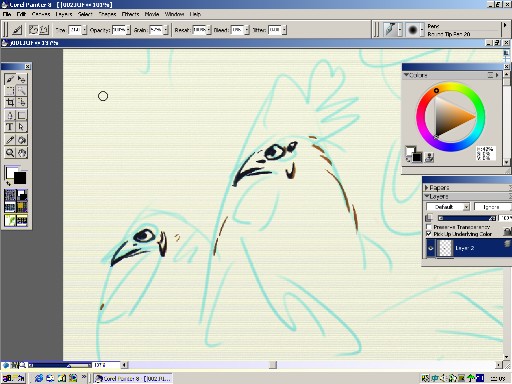Collapse the Layers palette

point(427,196)
